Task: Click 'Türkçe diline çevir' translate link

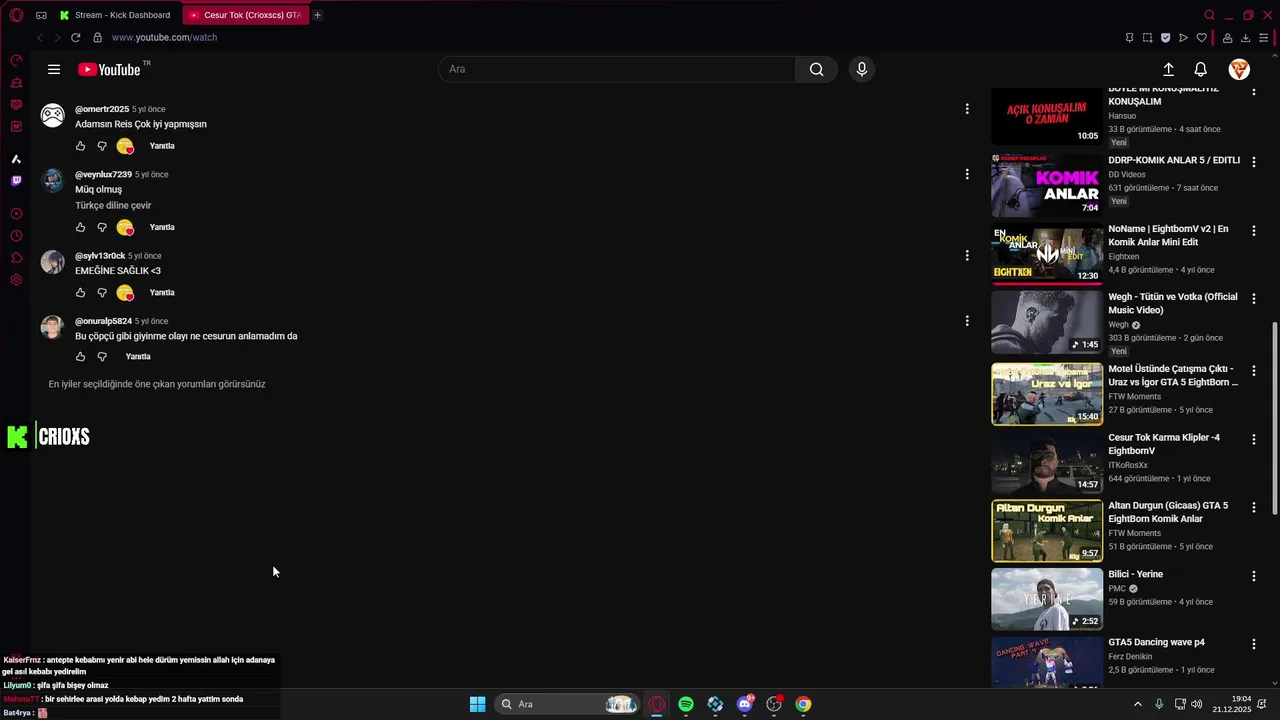Action: click(113, 206)
